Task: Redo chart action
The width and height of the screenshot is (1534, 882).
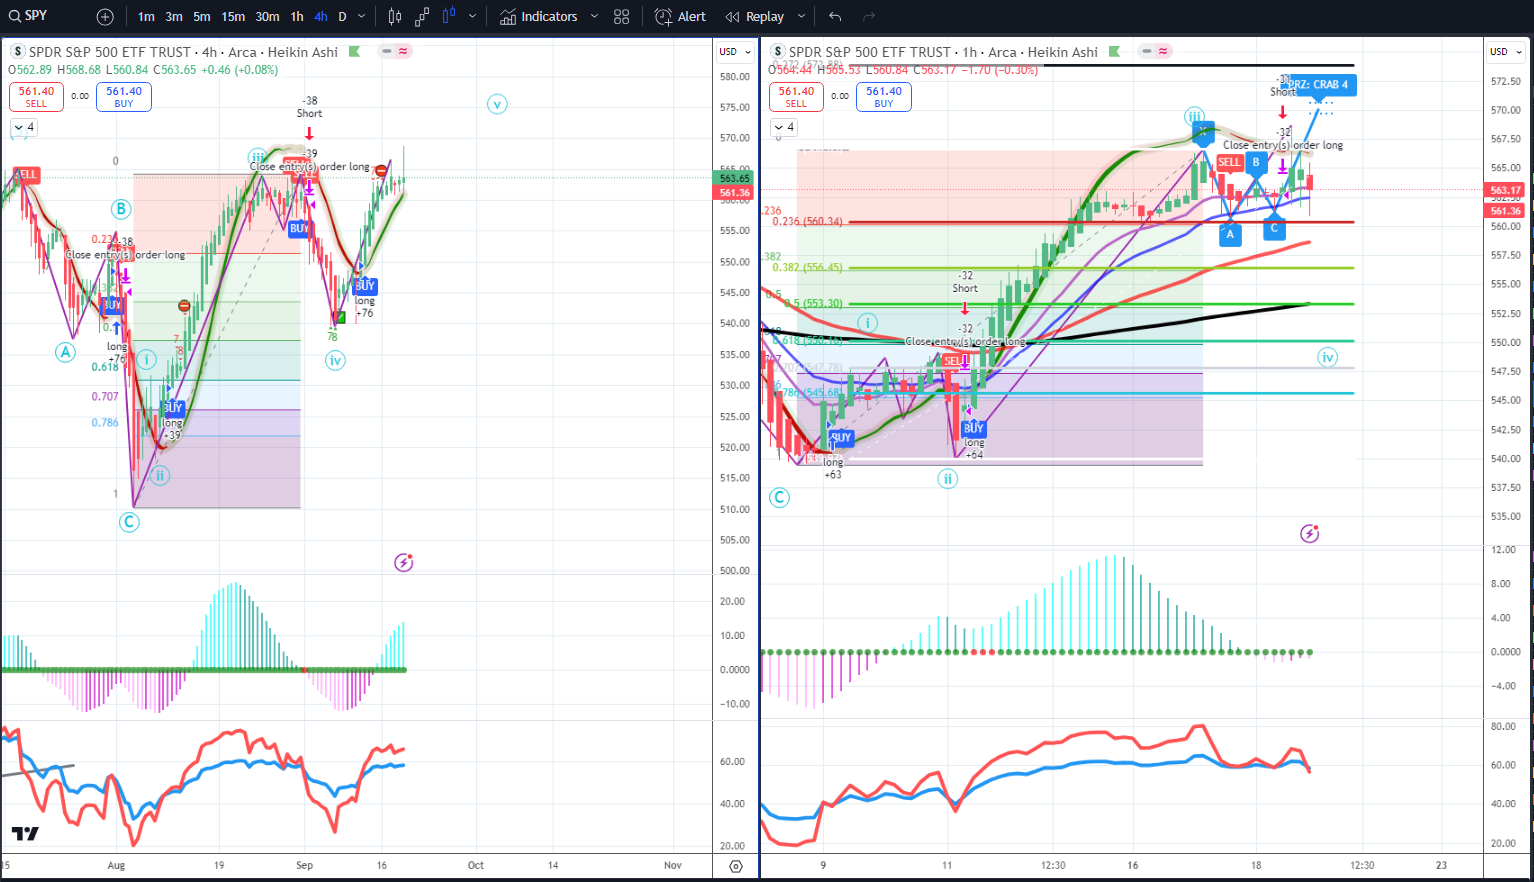Action: 869,17
